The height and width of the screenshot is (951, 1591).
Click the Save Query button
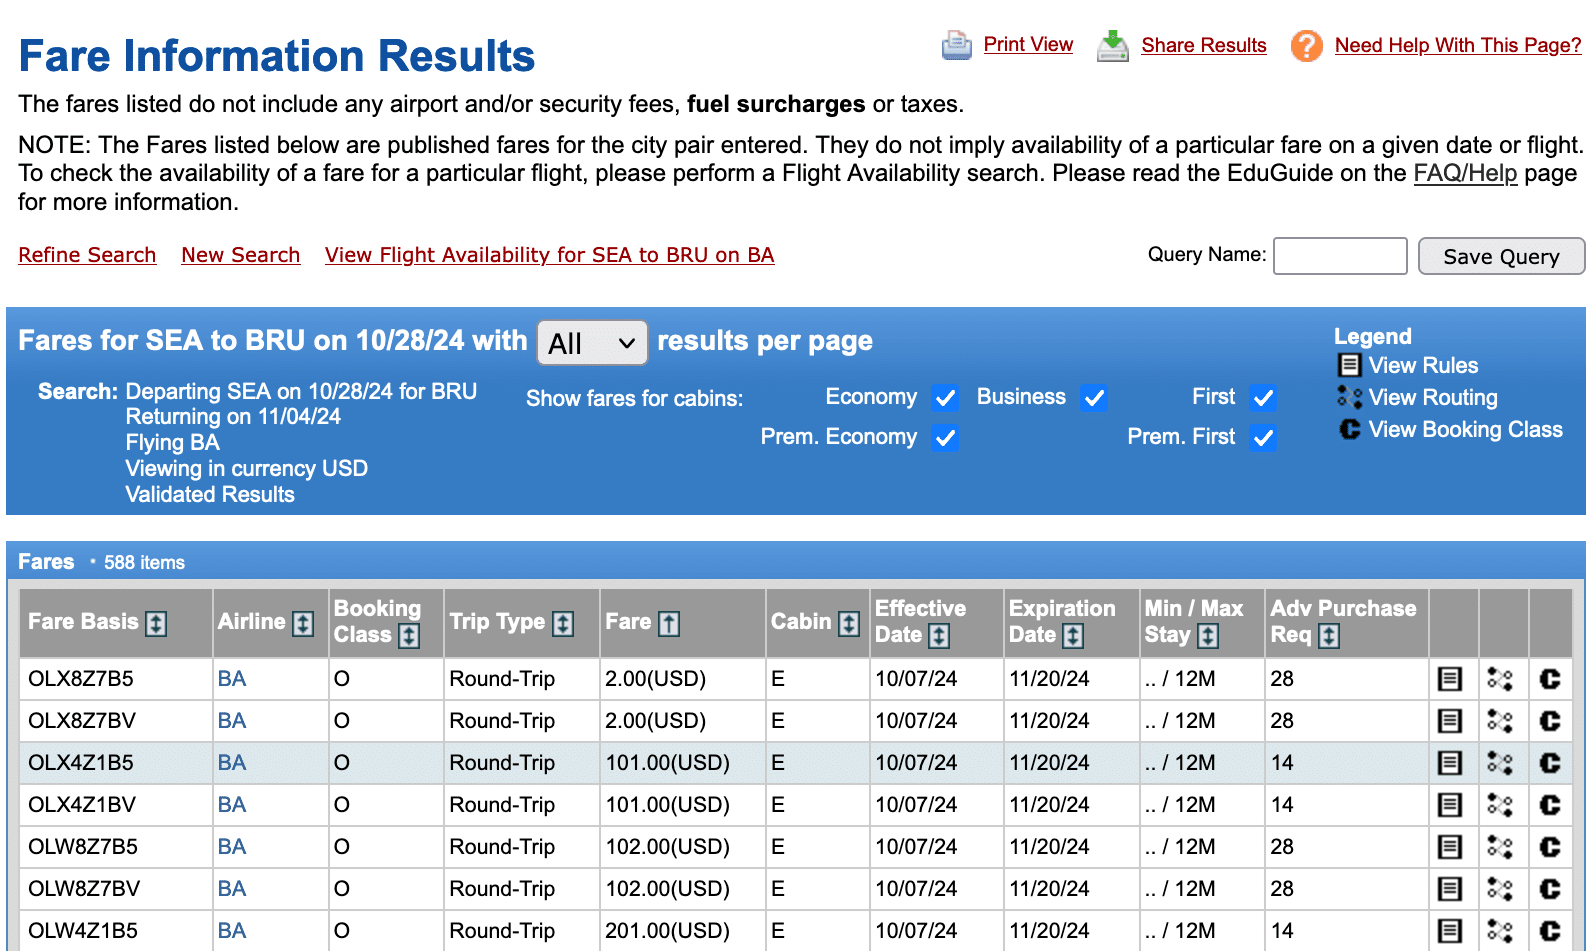click(x=1500, y=257)
